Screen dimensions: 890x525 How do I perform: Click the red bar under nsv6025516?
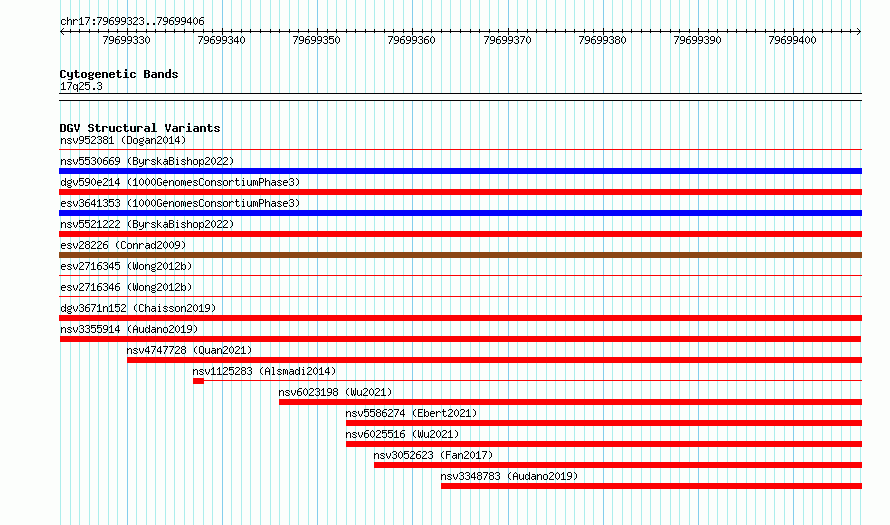[x=604, y=444]
